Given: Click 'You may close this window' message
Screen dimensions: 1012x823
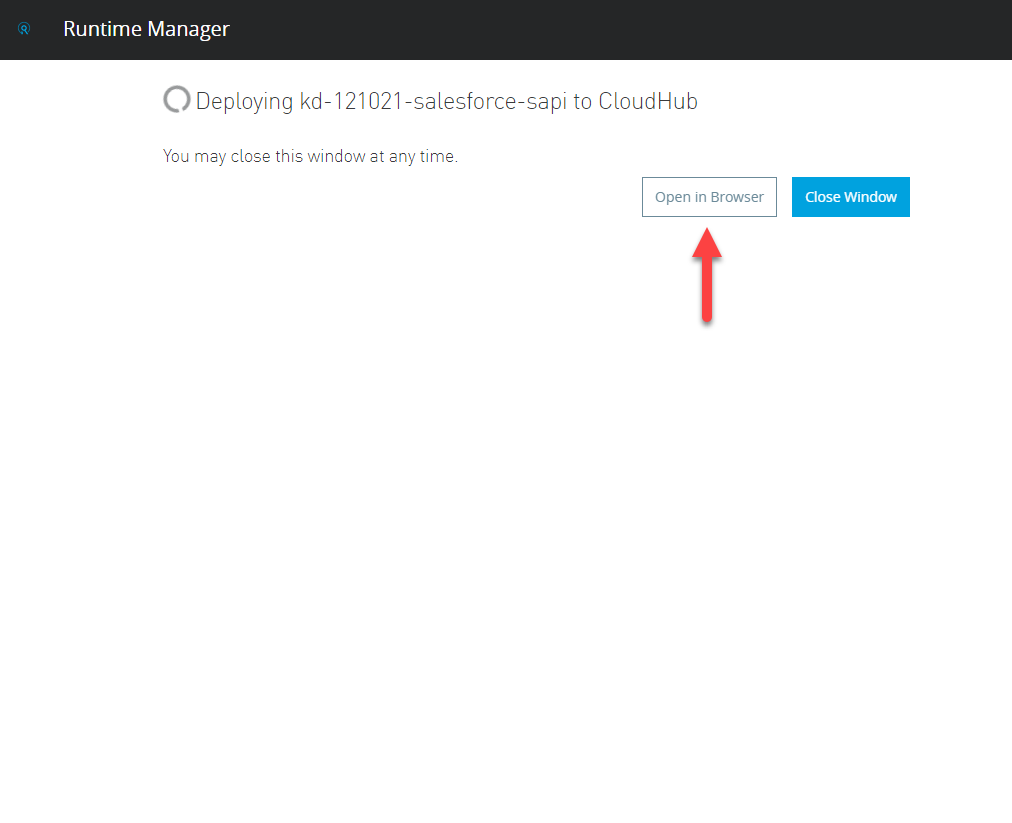Looking at the screenshot, I should point(265,156).
